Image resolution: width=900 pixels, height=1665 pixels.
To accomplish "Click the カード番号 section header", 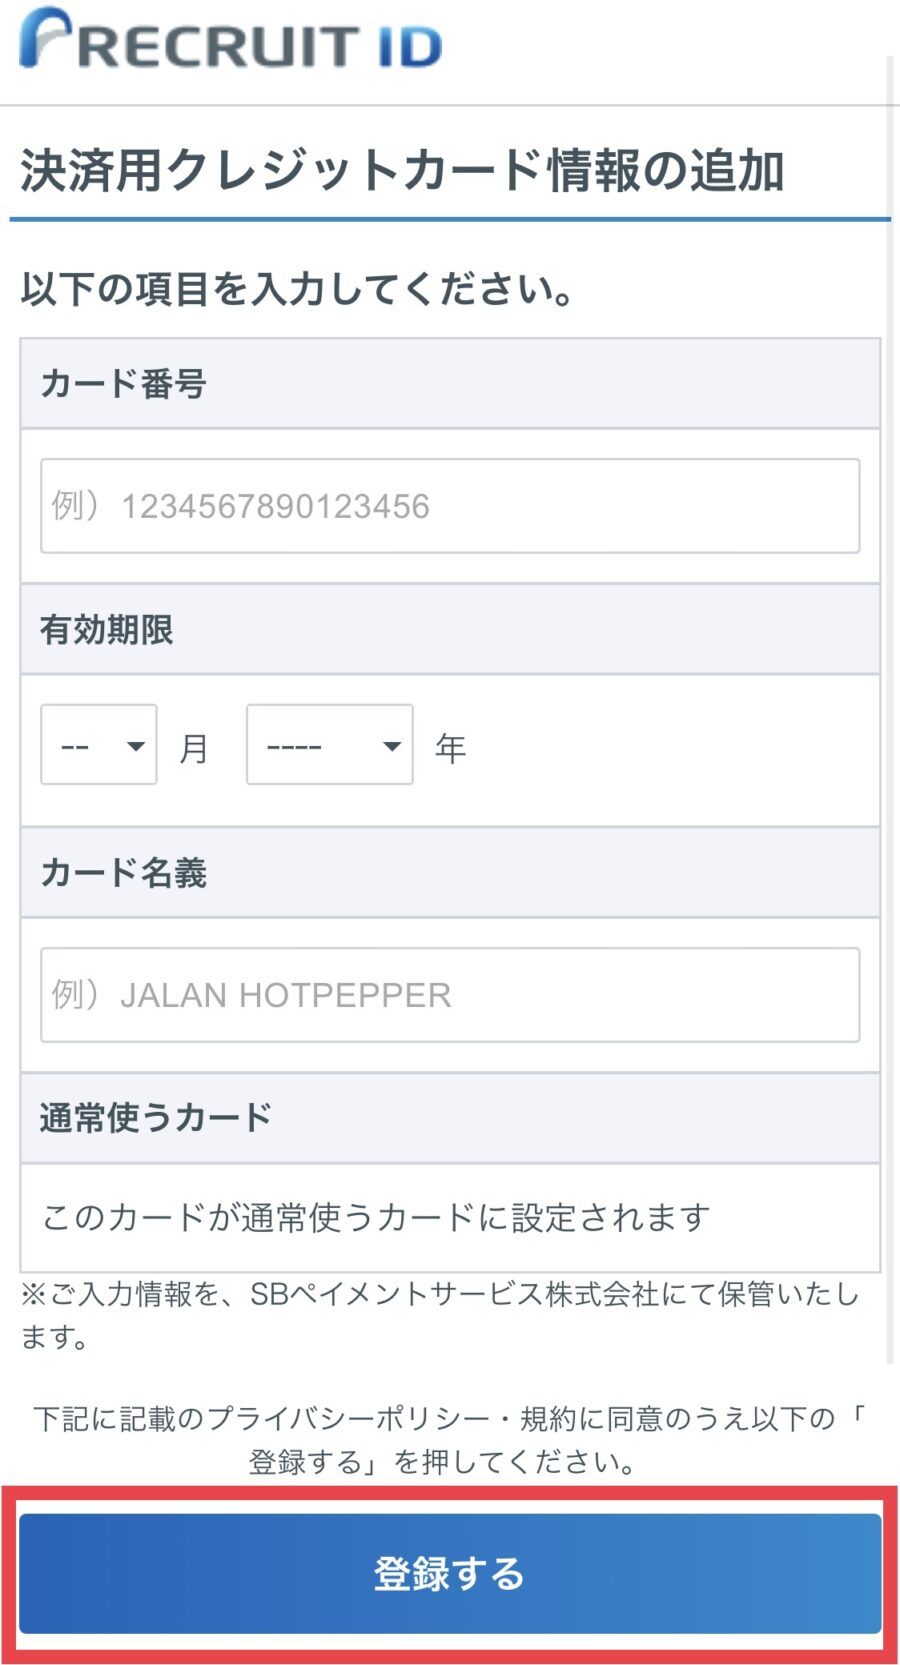I will 450,384.
